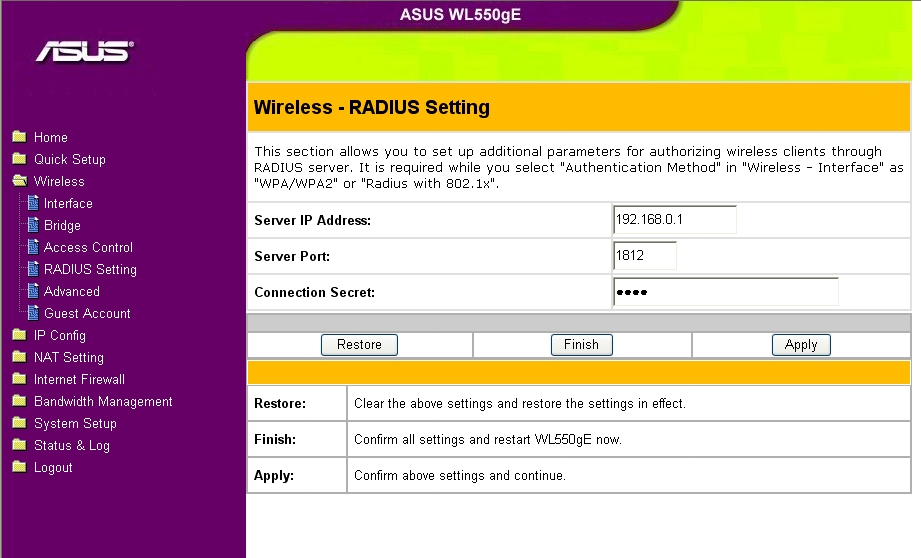Focus the Server IP Address field
This screenshot has width=921, height=558.
674,220
